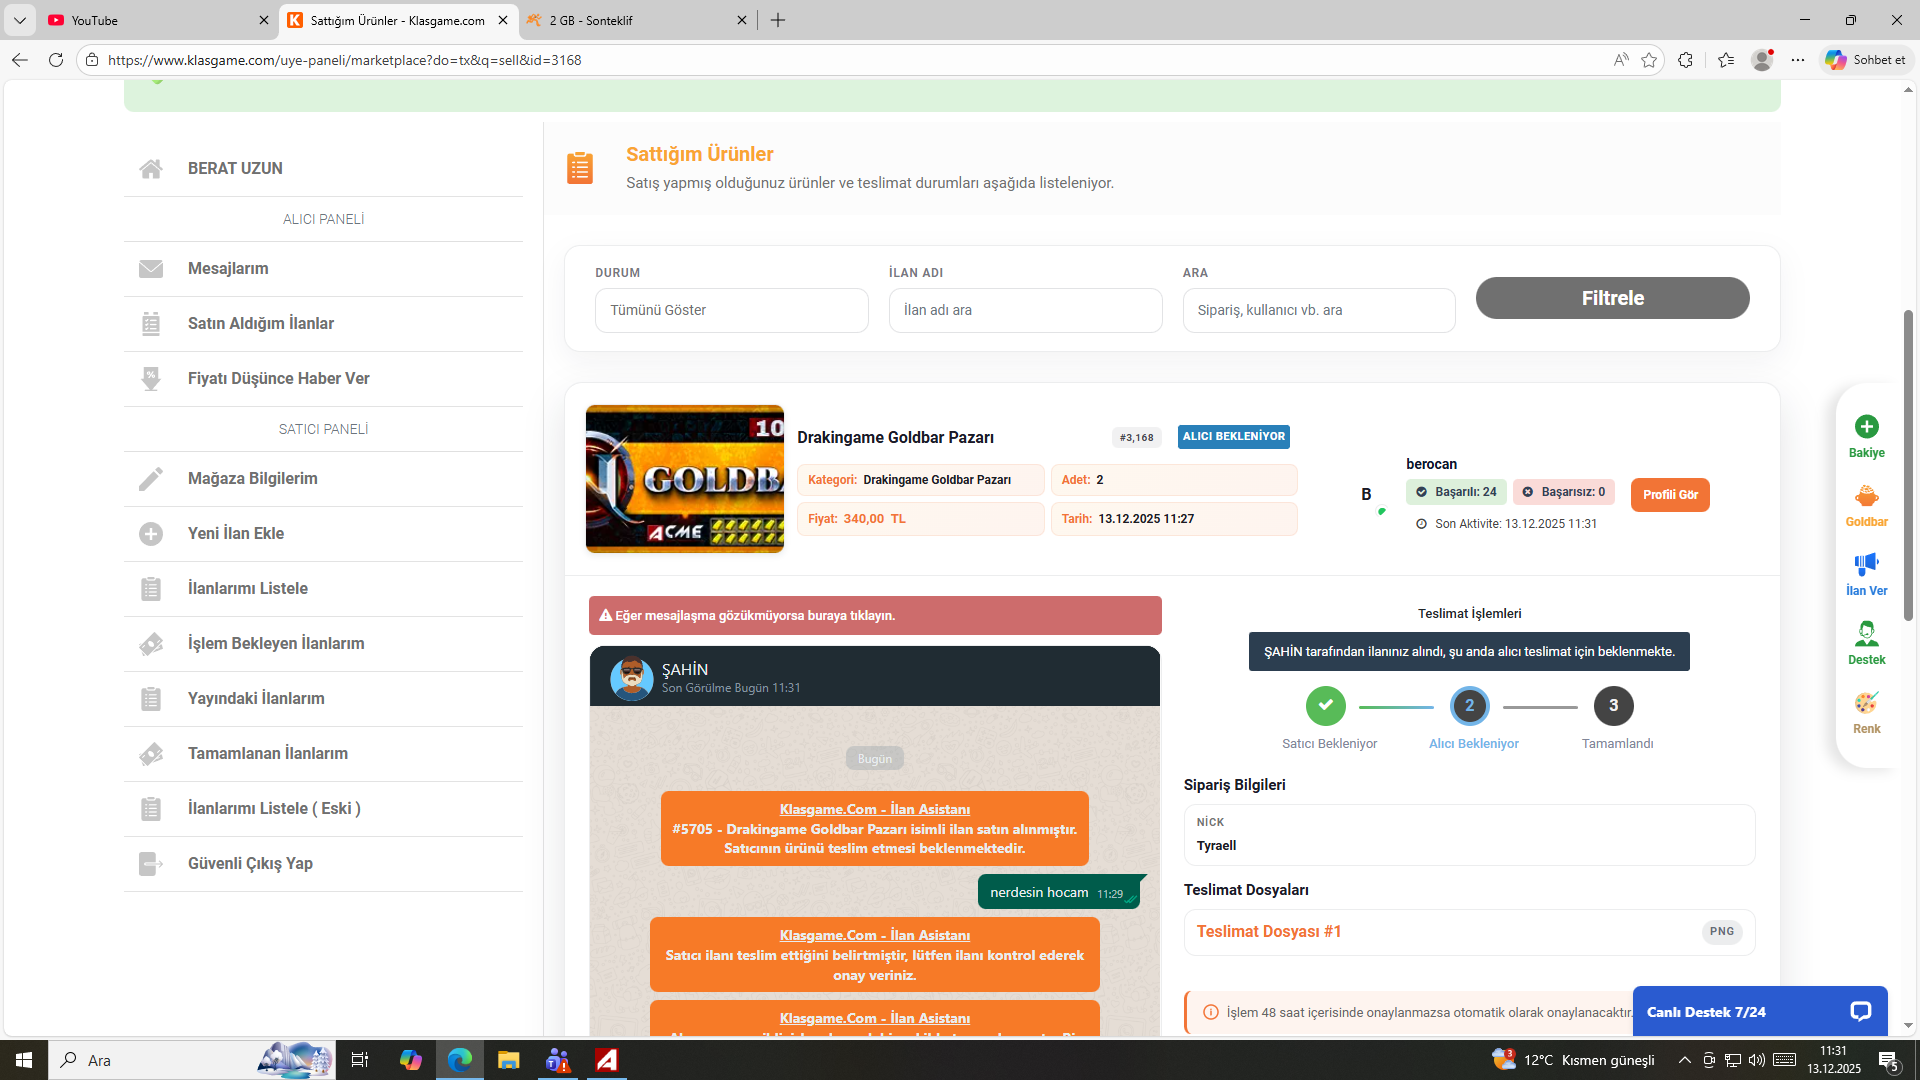The height and width of the screenshot is (1080, 1920).
Task: Click the home icon beside BERAT UZUN
Action: coord(151,169)
